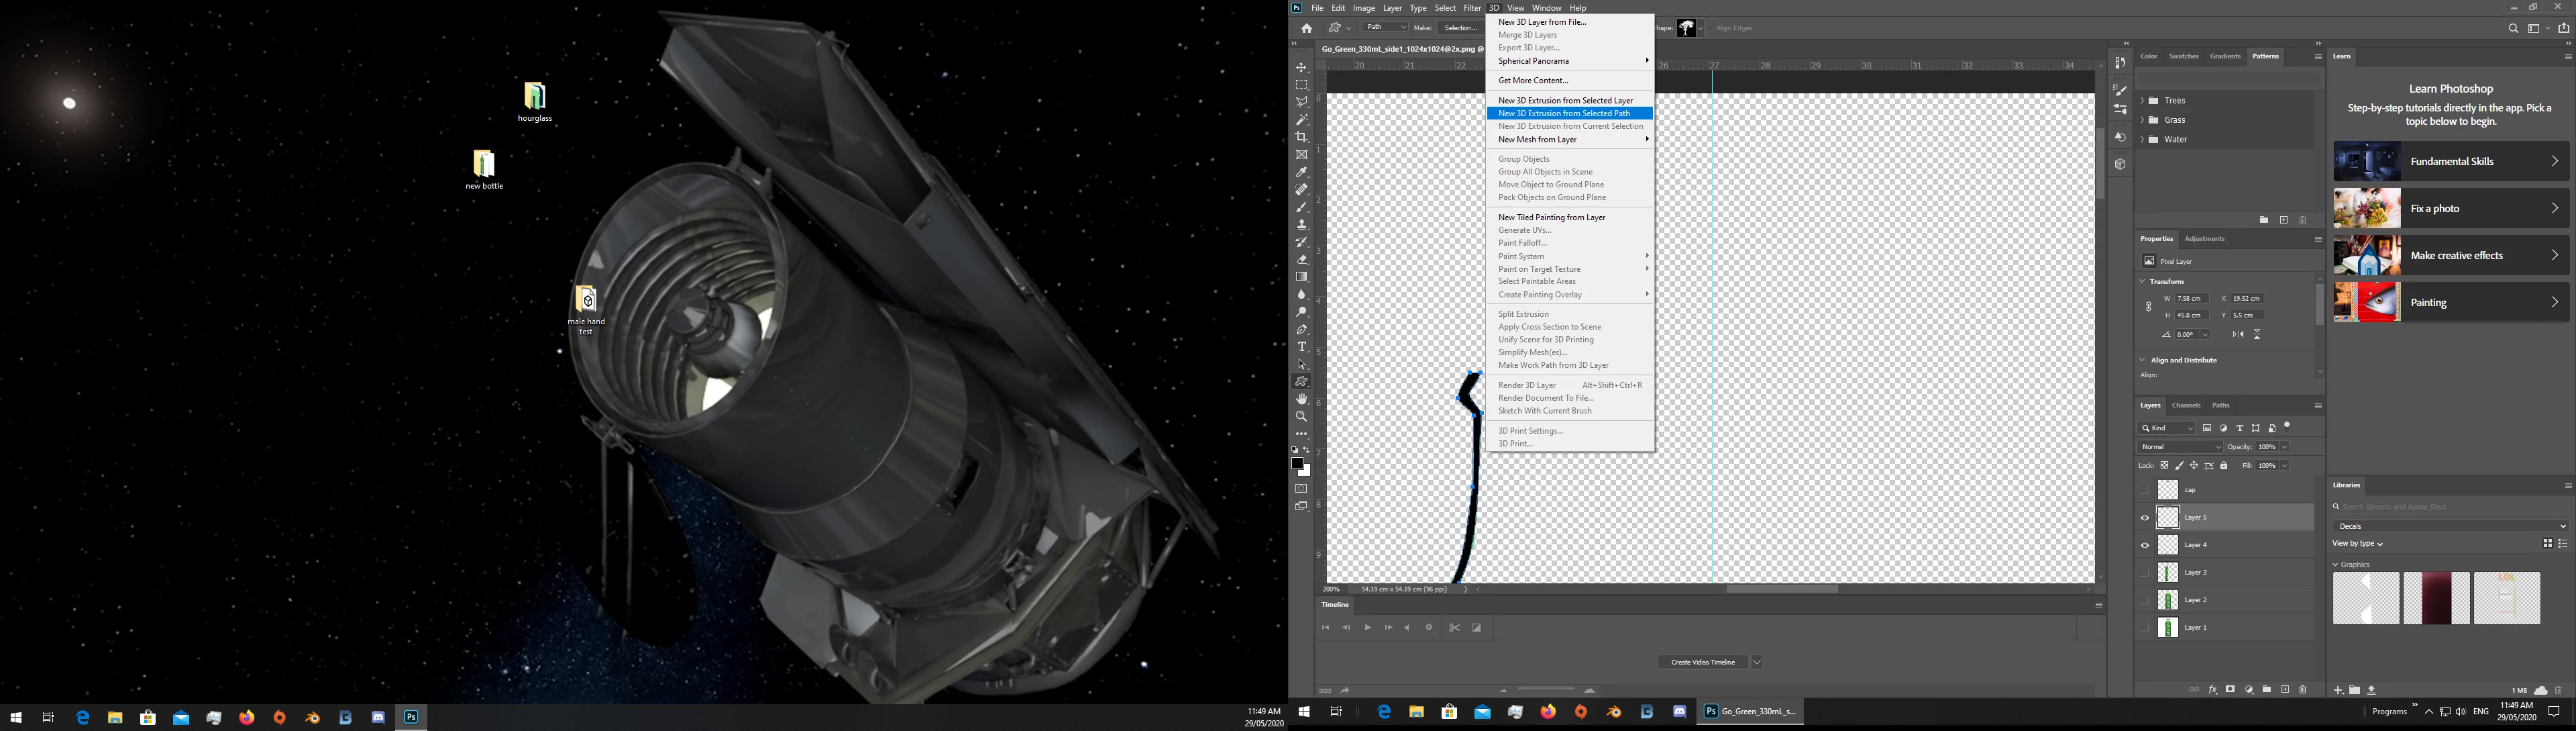Screen dimensions: 2576x731
Task: Open the Decals library dropdown
Action: click(x=2450, y=526)
